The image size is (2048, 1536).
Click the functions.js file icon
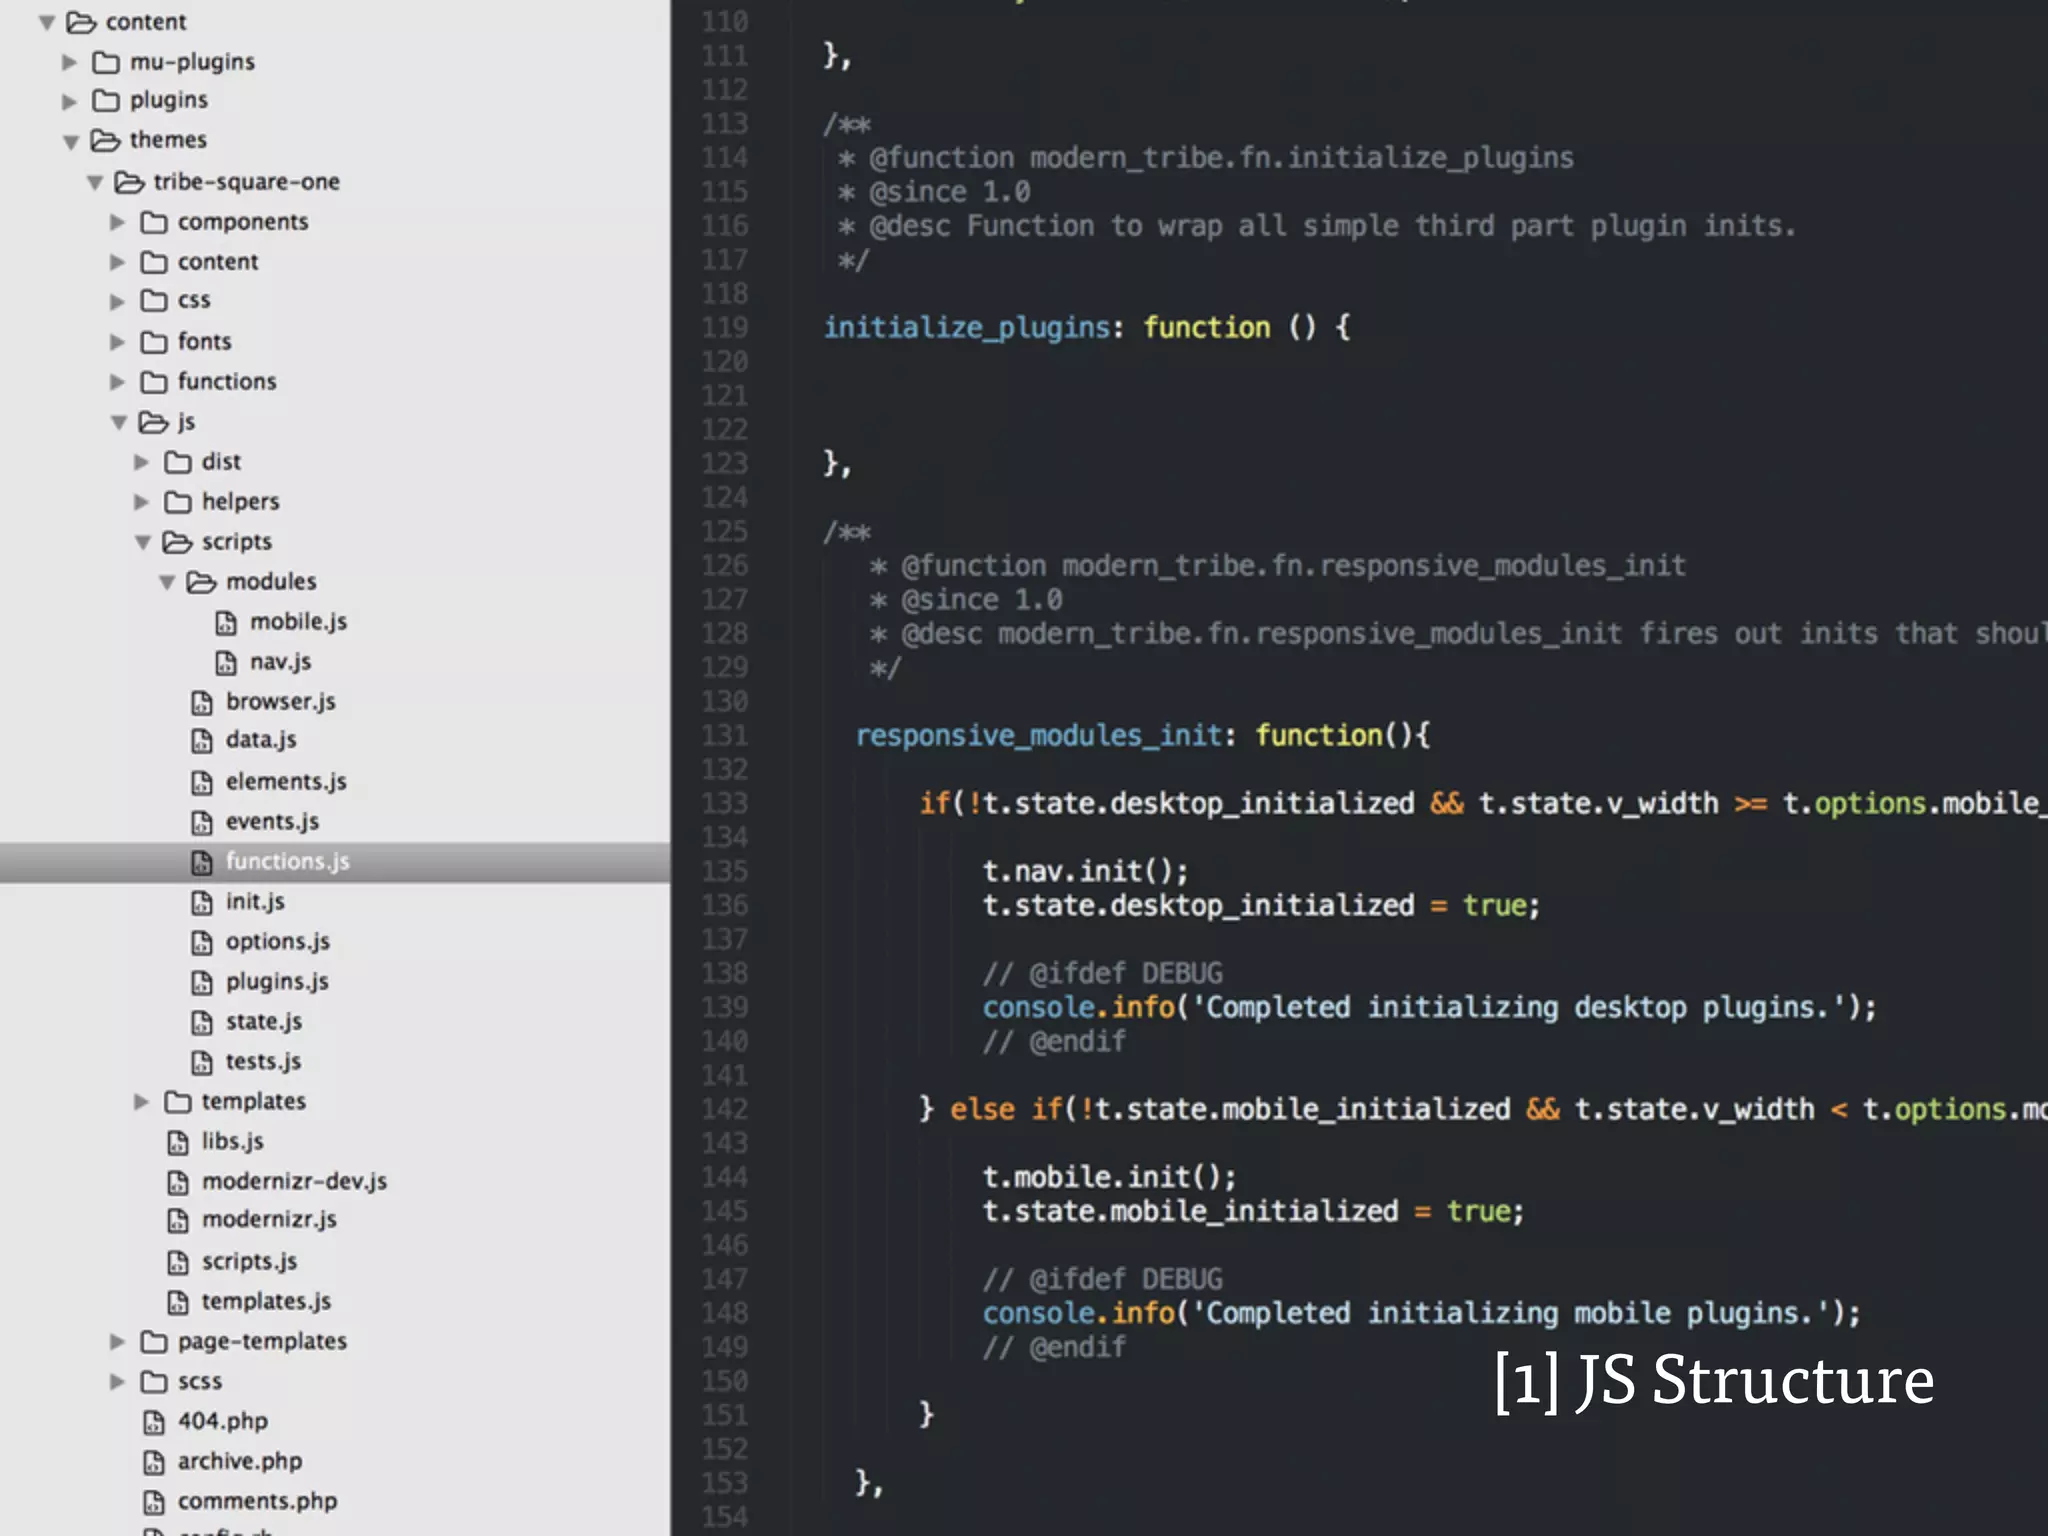[202, 863]
